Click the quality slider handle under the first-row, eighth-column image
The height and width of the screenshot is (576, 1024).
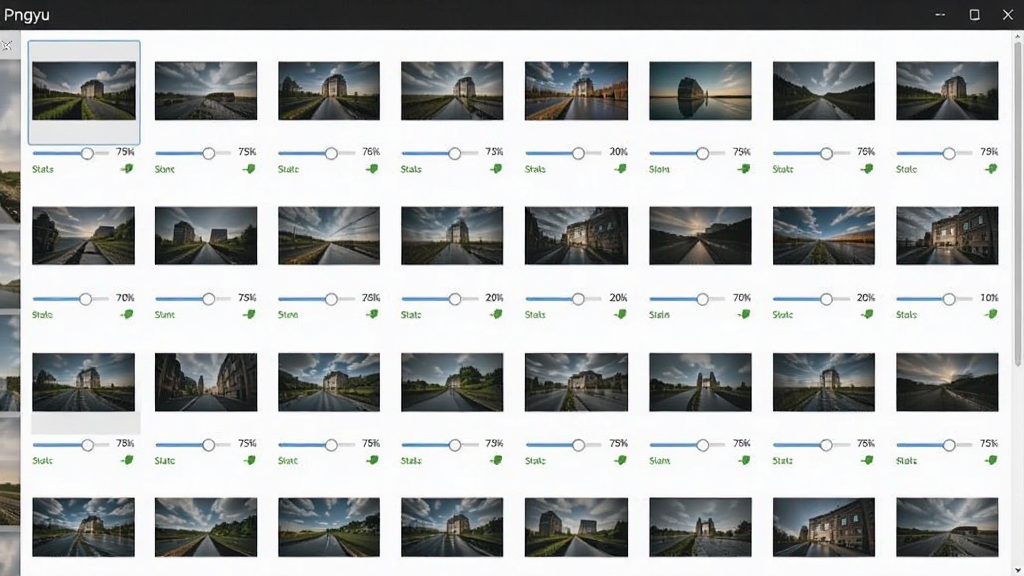pos(949,153)
